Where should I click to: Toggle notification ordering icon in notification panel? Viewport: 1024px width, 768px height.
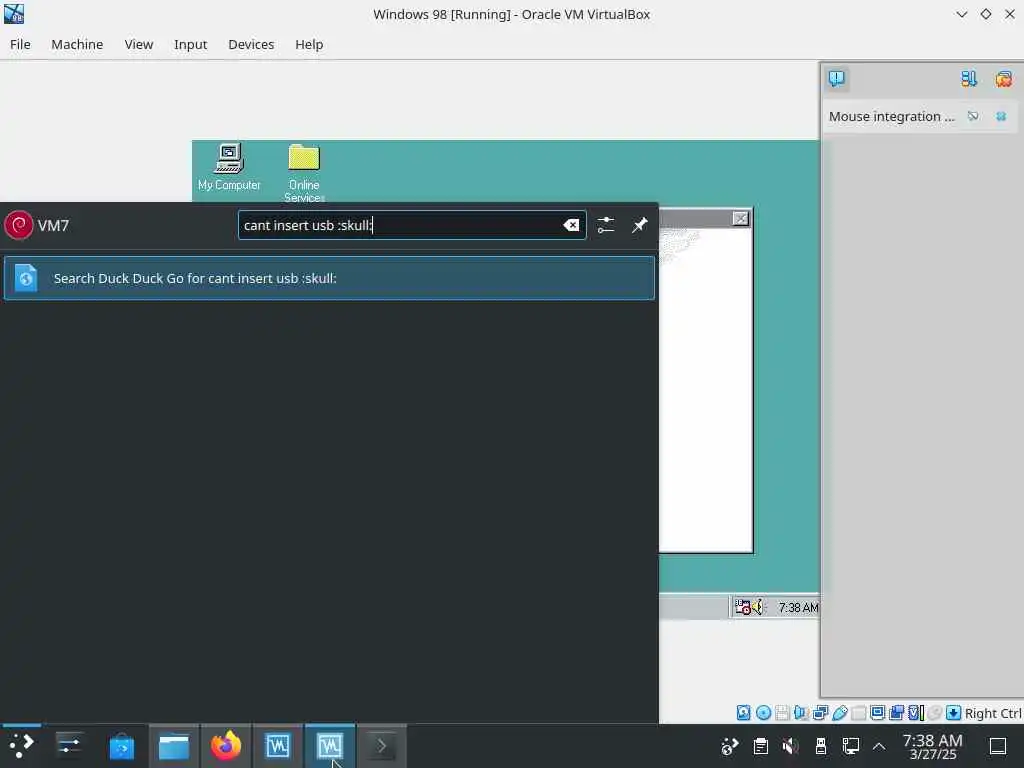pos(969,79)
